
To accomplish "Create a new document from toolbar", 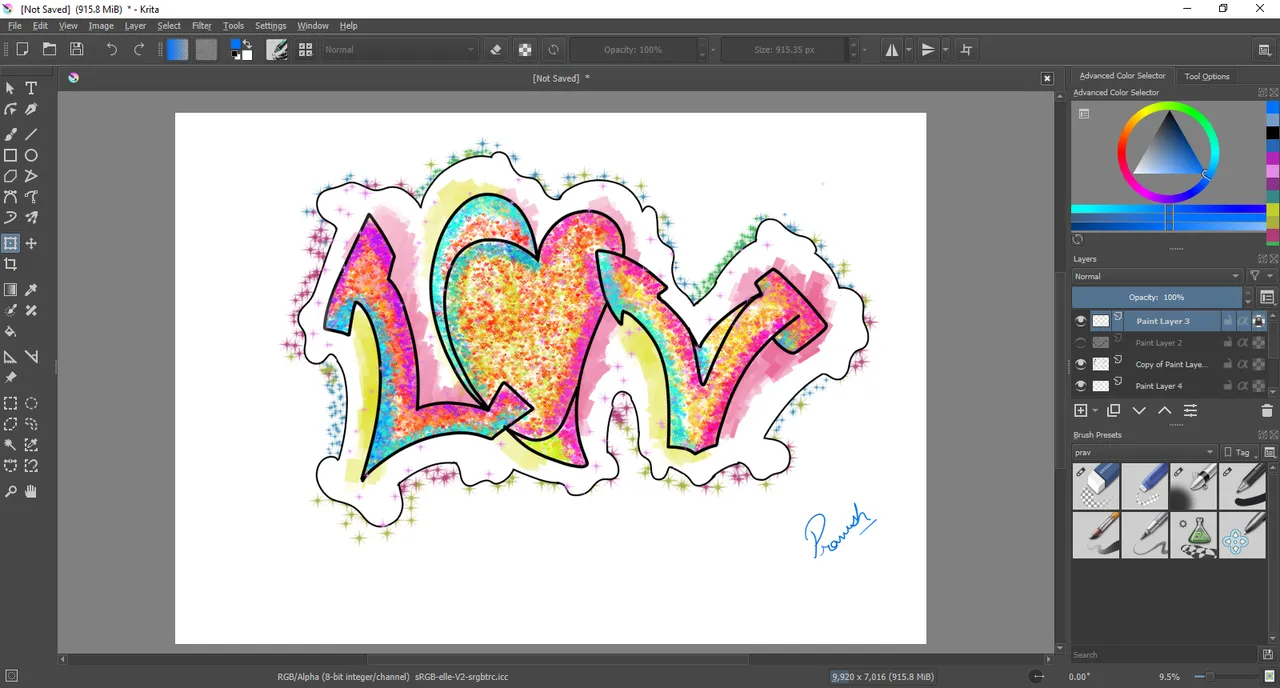I will [x=22, y=49].
